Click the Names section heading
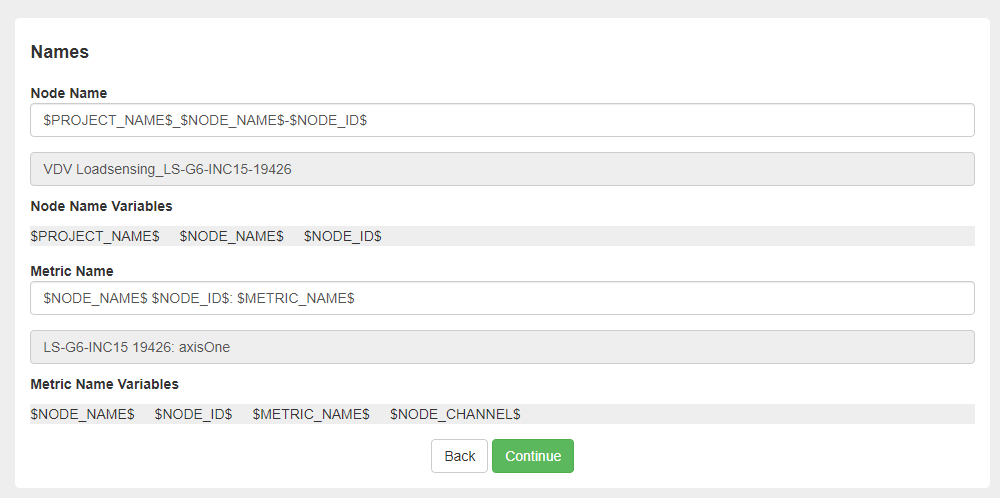The image size is (1000, 498). tap(59, 52)
